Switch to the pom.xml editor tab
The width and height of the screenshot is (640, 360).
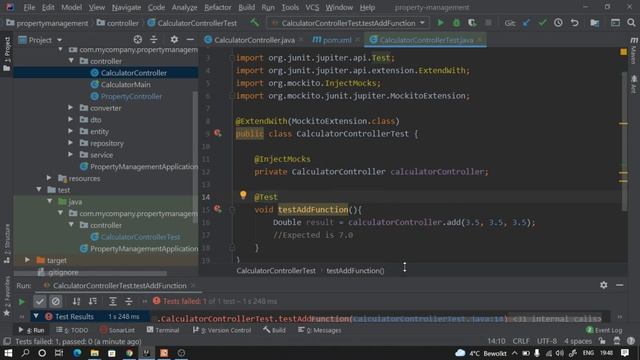pyautogui.click(x=336, y=40)
